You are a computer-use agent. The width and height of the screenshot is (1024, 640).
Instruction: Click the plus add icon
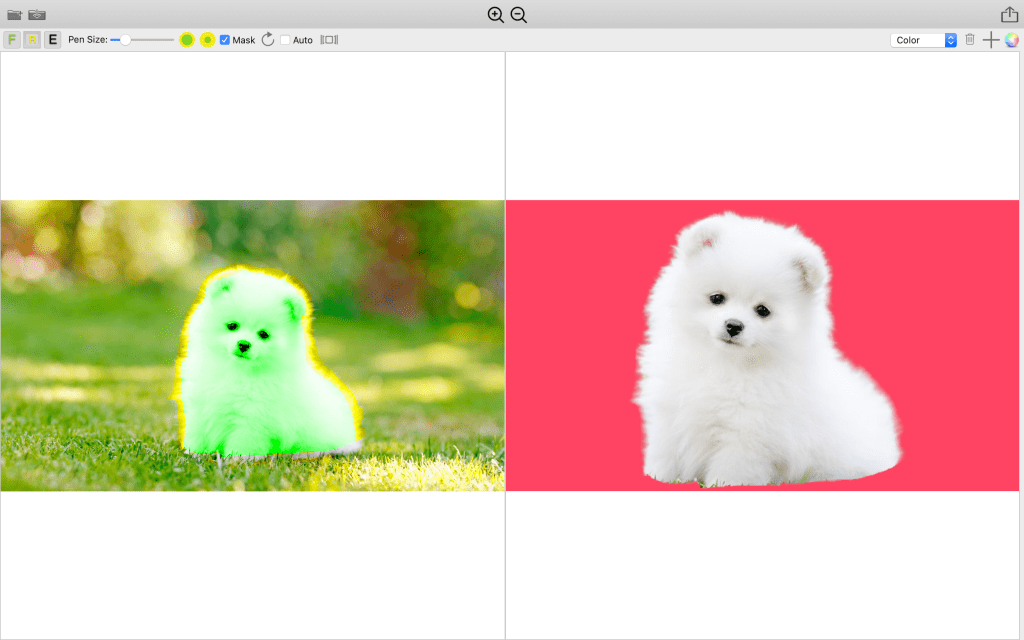[991, 40]
